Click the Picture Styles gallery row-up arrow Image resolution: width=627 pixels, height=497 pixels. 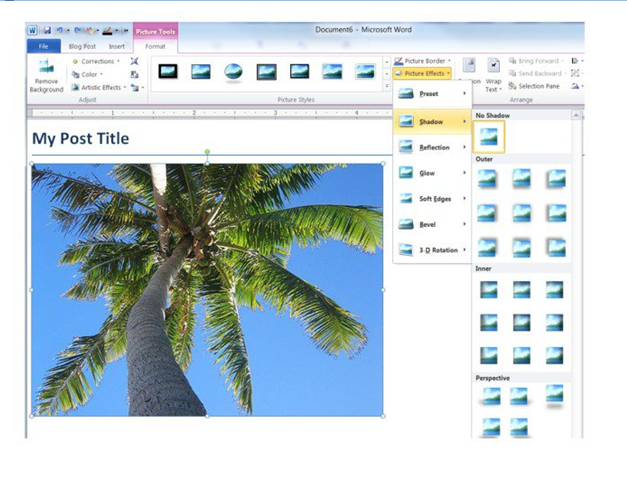[386, 62]
